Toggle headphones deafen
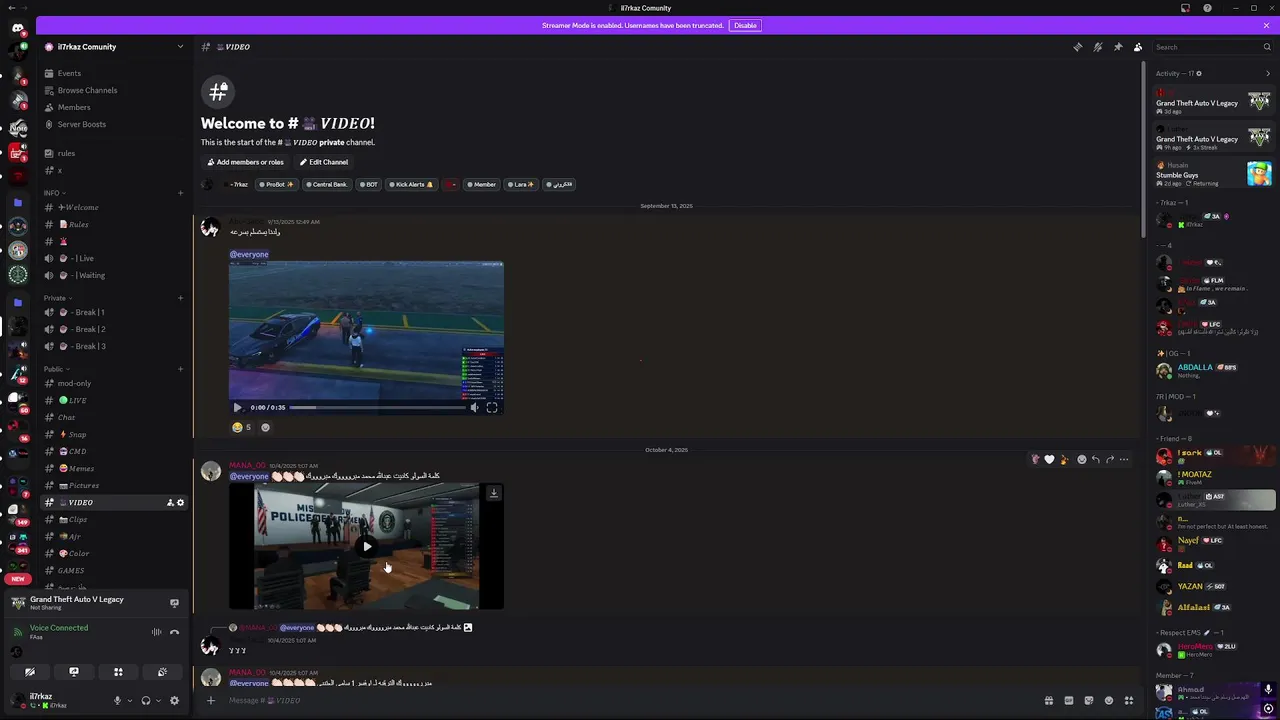The height and width of the screenshot is (720, 1280). [146, 700]
